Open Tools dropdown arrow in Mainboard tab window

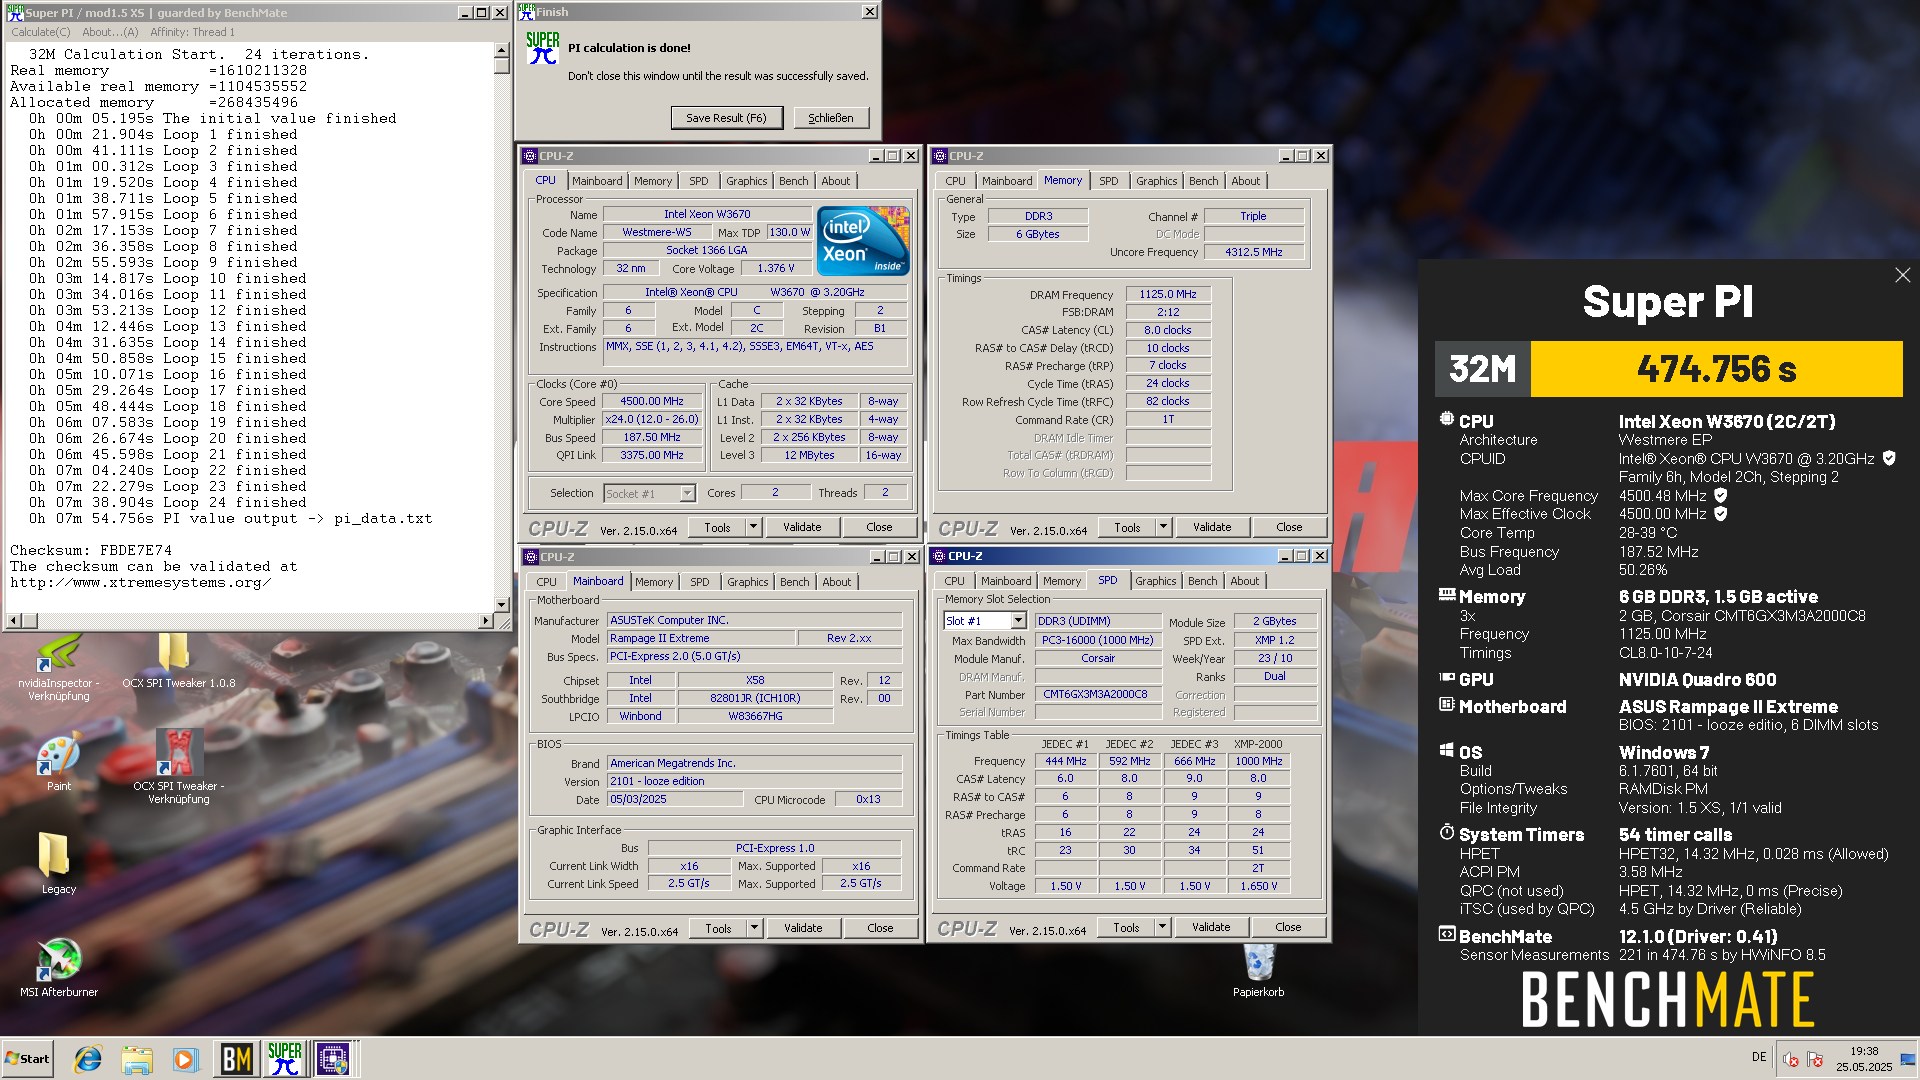(x=754, y=928)
